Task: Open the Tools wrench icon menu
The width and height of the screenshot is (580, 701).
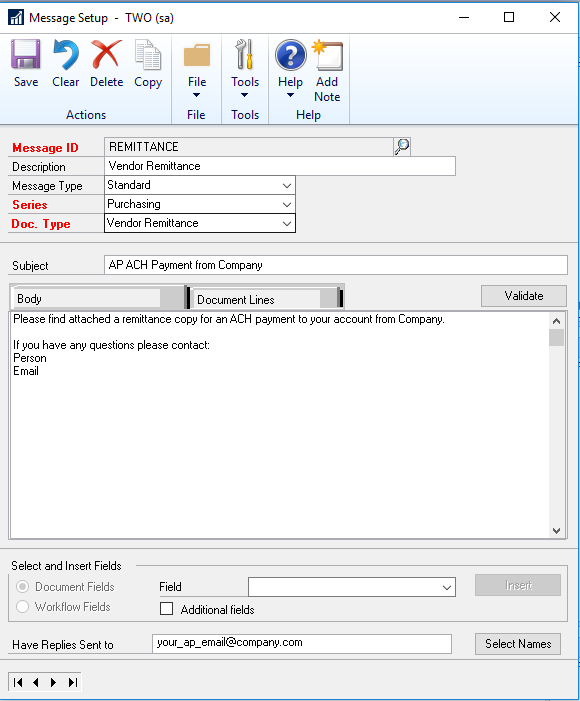Action: 245,55
